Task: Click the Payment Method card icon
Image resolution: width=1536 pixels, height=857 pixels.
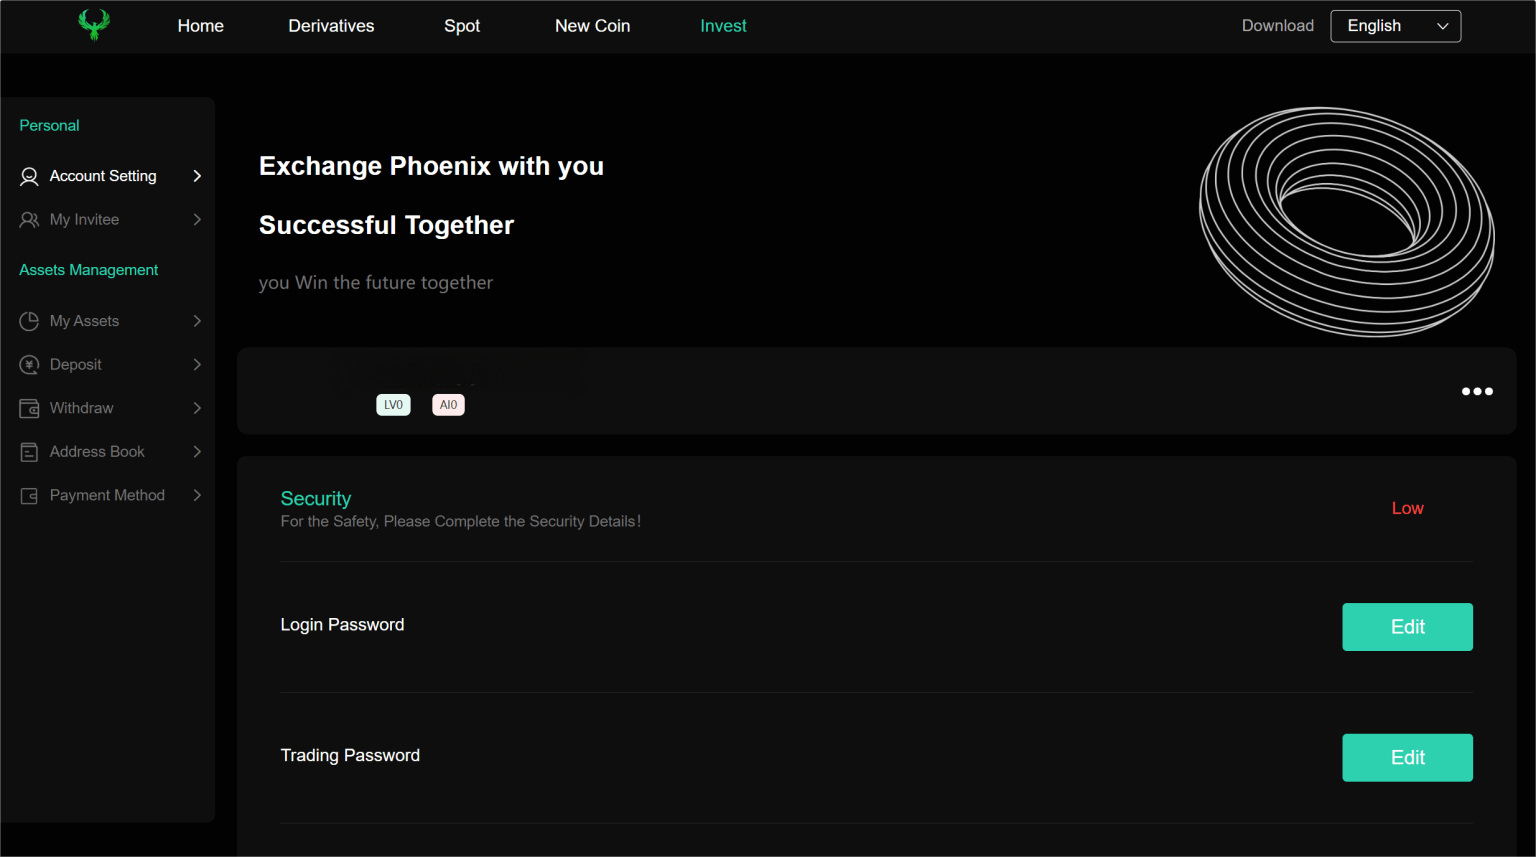Action: [29, 496]
